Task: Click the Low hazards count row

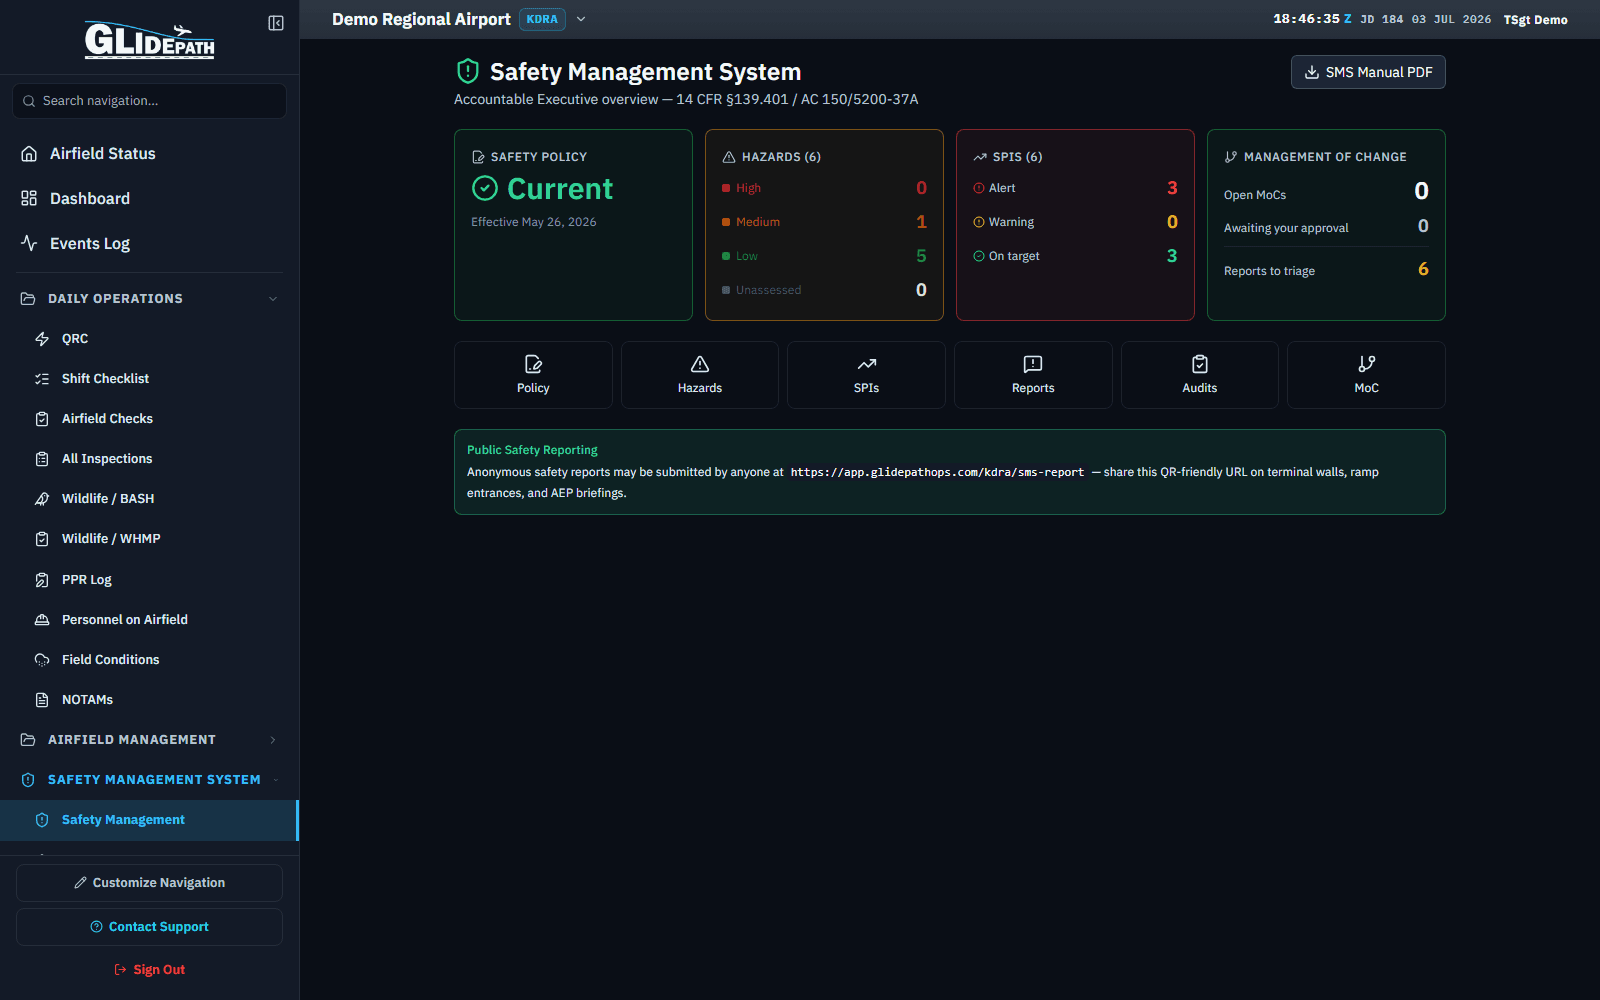Action: coord(824,256)
